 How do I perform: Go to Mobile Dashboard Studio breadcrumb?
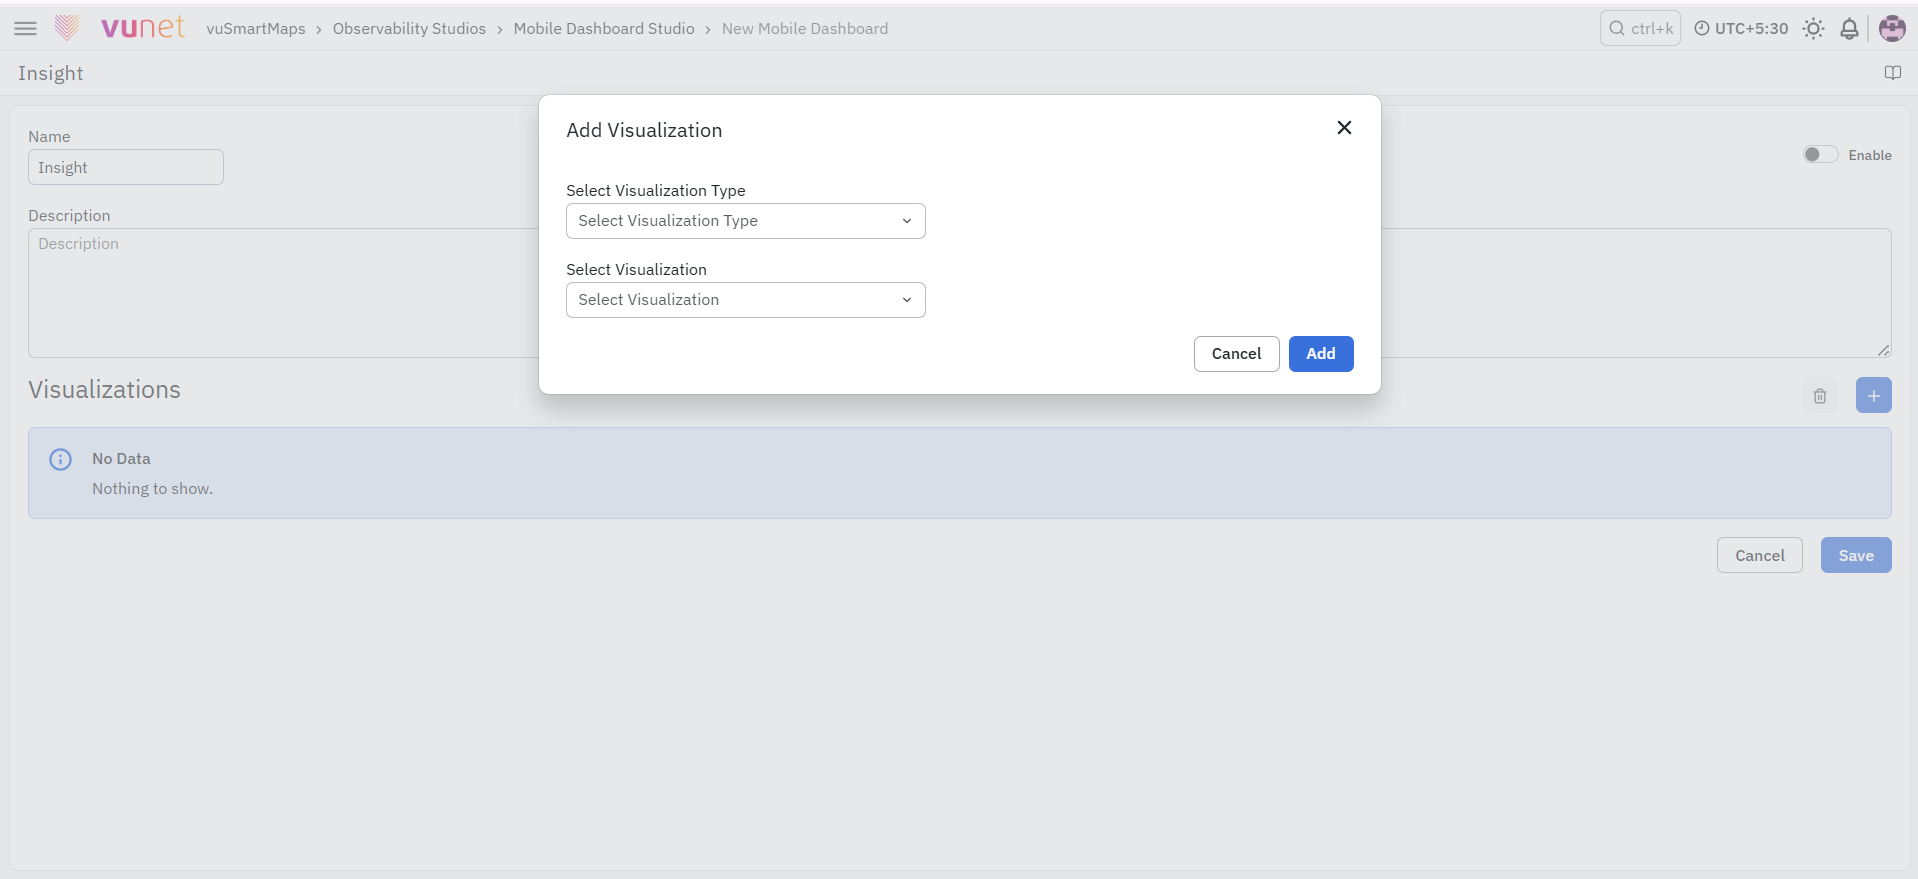604,29
